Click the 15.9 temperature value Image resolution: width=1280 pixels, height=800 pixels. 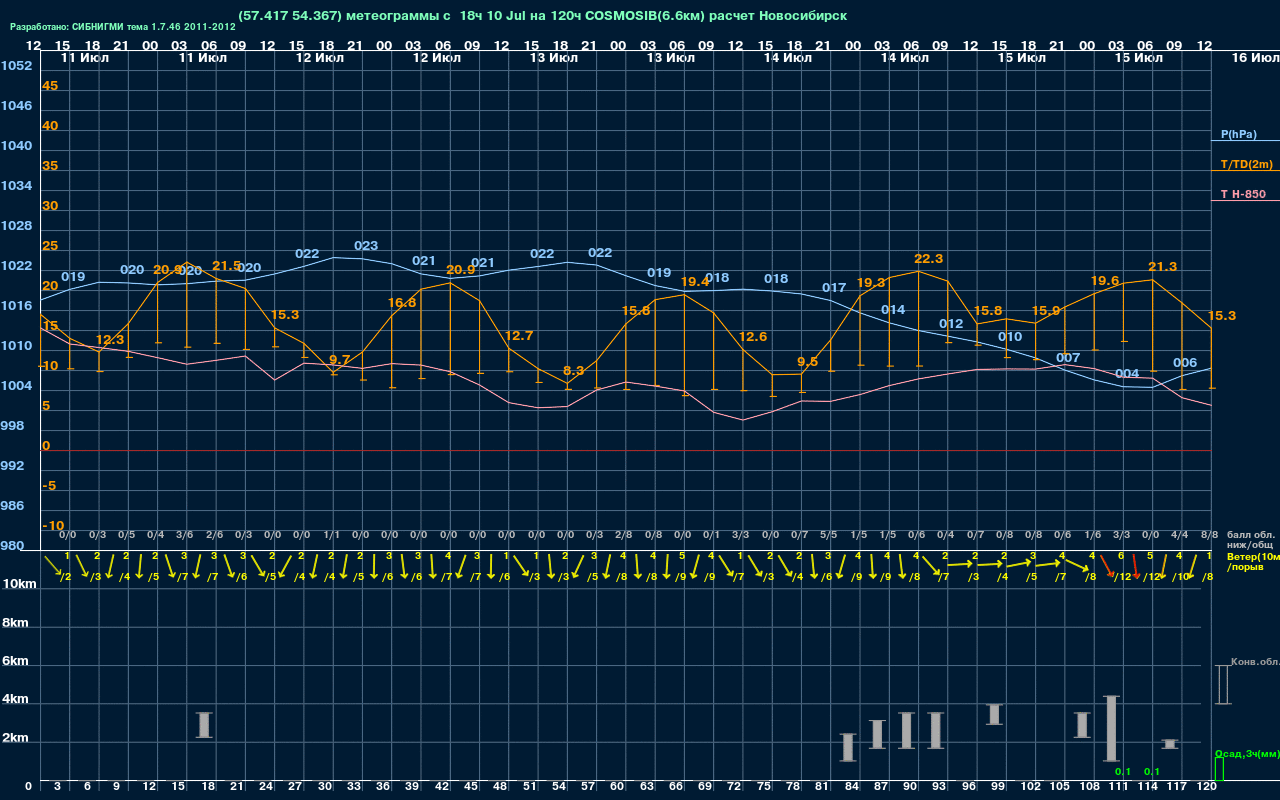[1046, 310]
